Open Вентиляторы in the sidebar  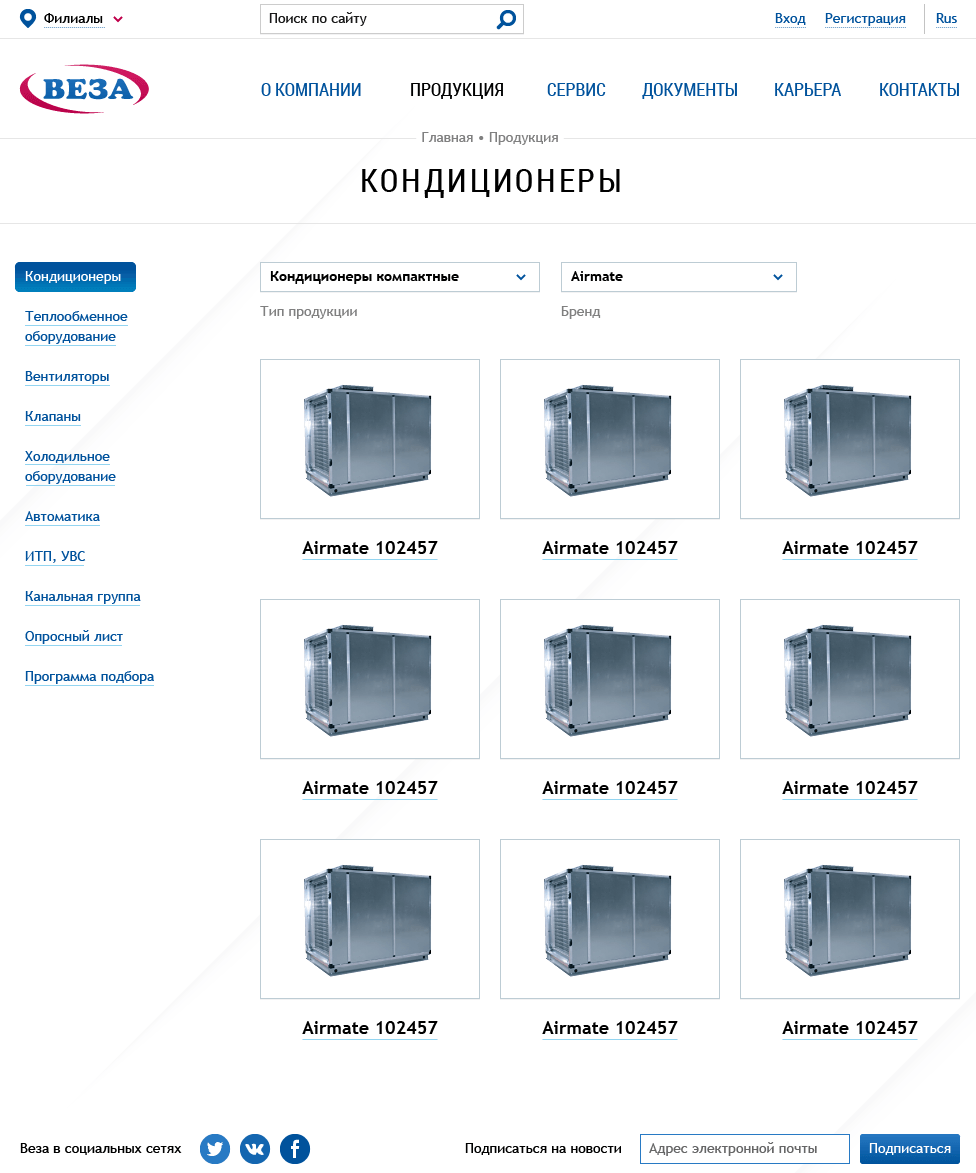(x=67, y=376)
